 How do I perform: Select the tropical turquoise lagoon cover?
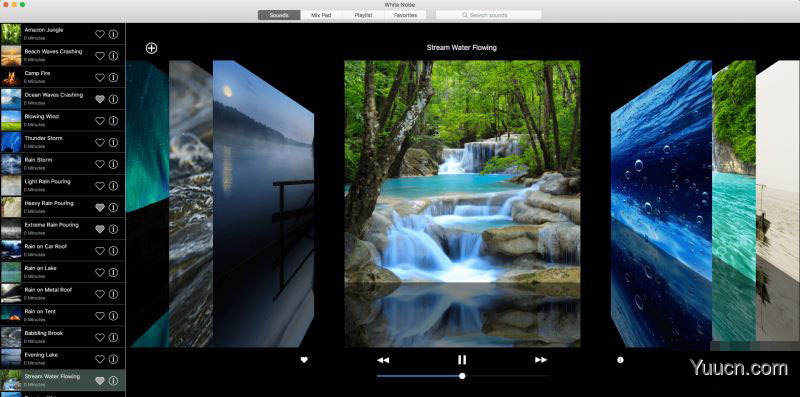click(x=734, y=204)
